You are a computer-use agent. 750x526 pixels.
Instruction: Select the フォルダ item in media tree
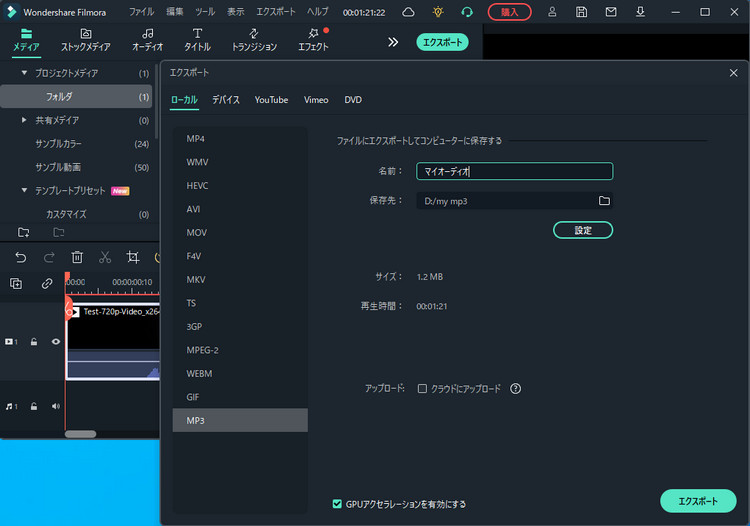click(x=77, y=97)
